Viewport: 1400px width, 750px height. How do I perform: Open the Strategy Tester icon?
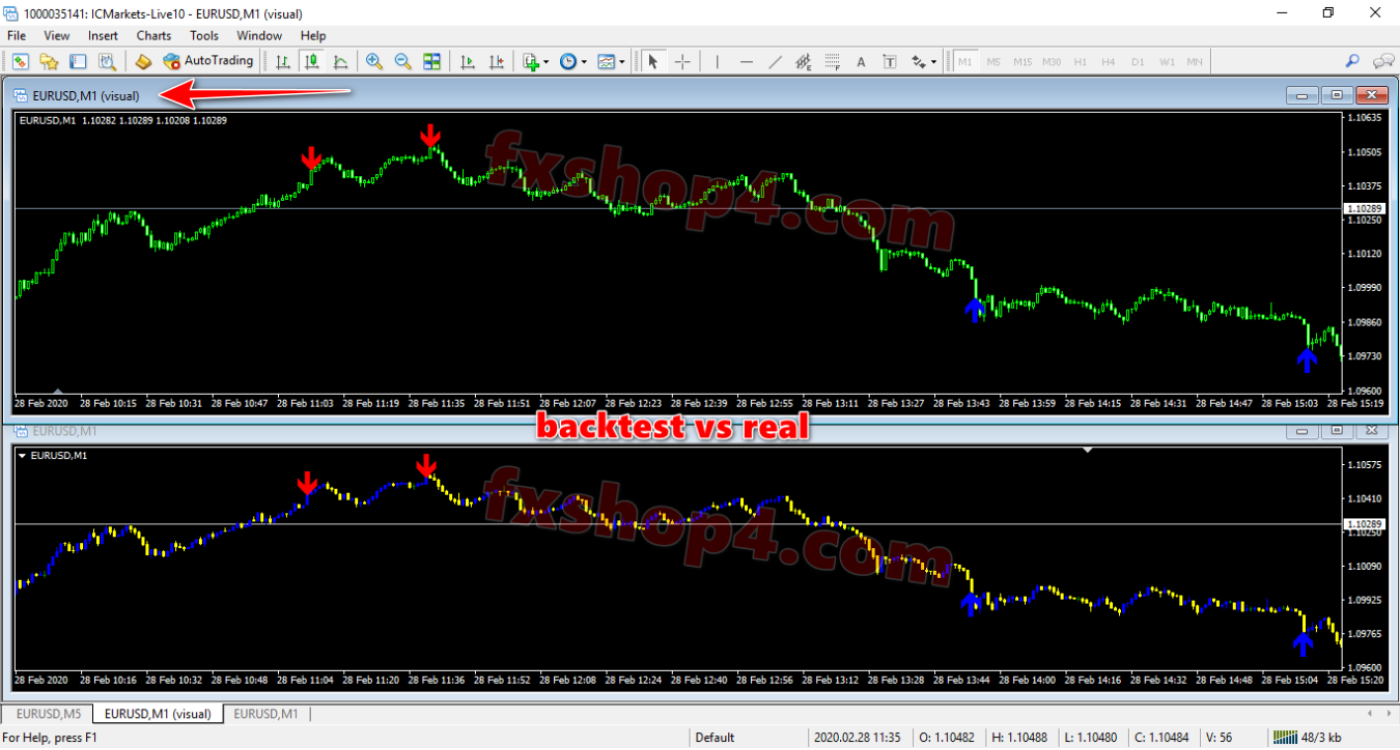[107, 61]
